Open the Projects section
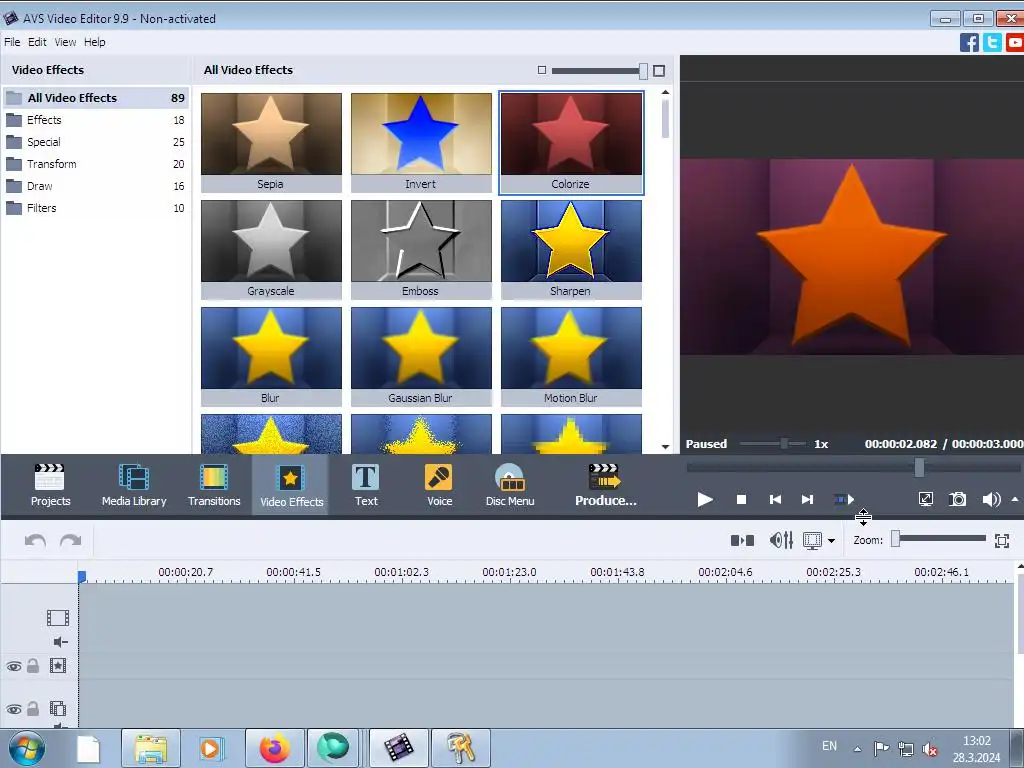The width and height of the screenshot is (1024, 768). point(50,485)
